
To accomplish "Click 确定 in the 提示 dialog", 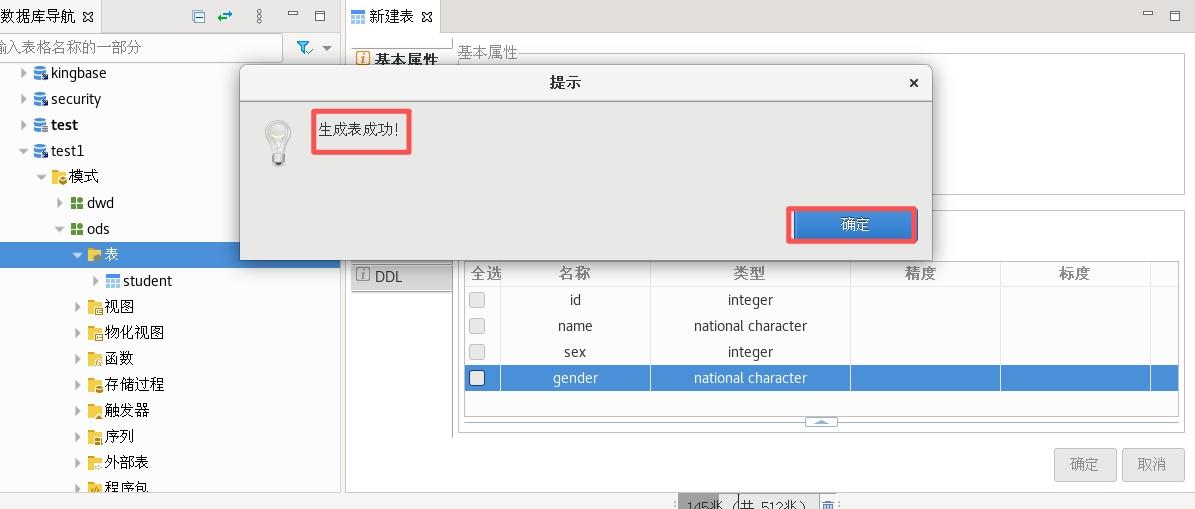I will point(854,225).
